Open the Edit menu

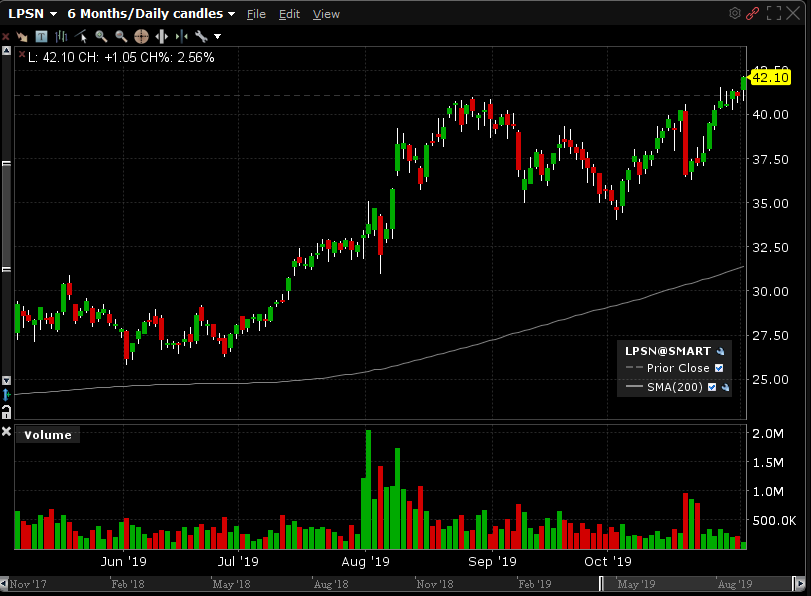289,14
